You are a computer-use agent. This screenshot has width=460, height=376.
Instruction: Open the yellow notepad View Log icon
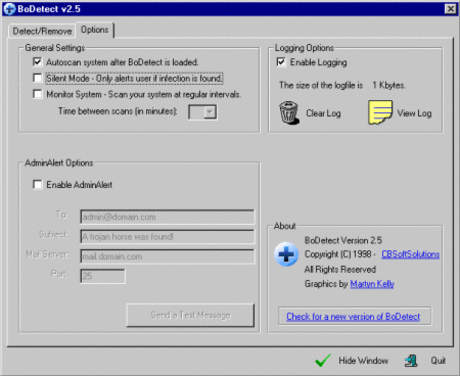[x=380, y=113]
